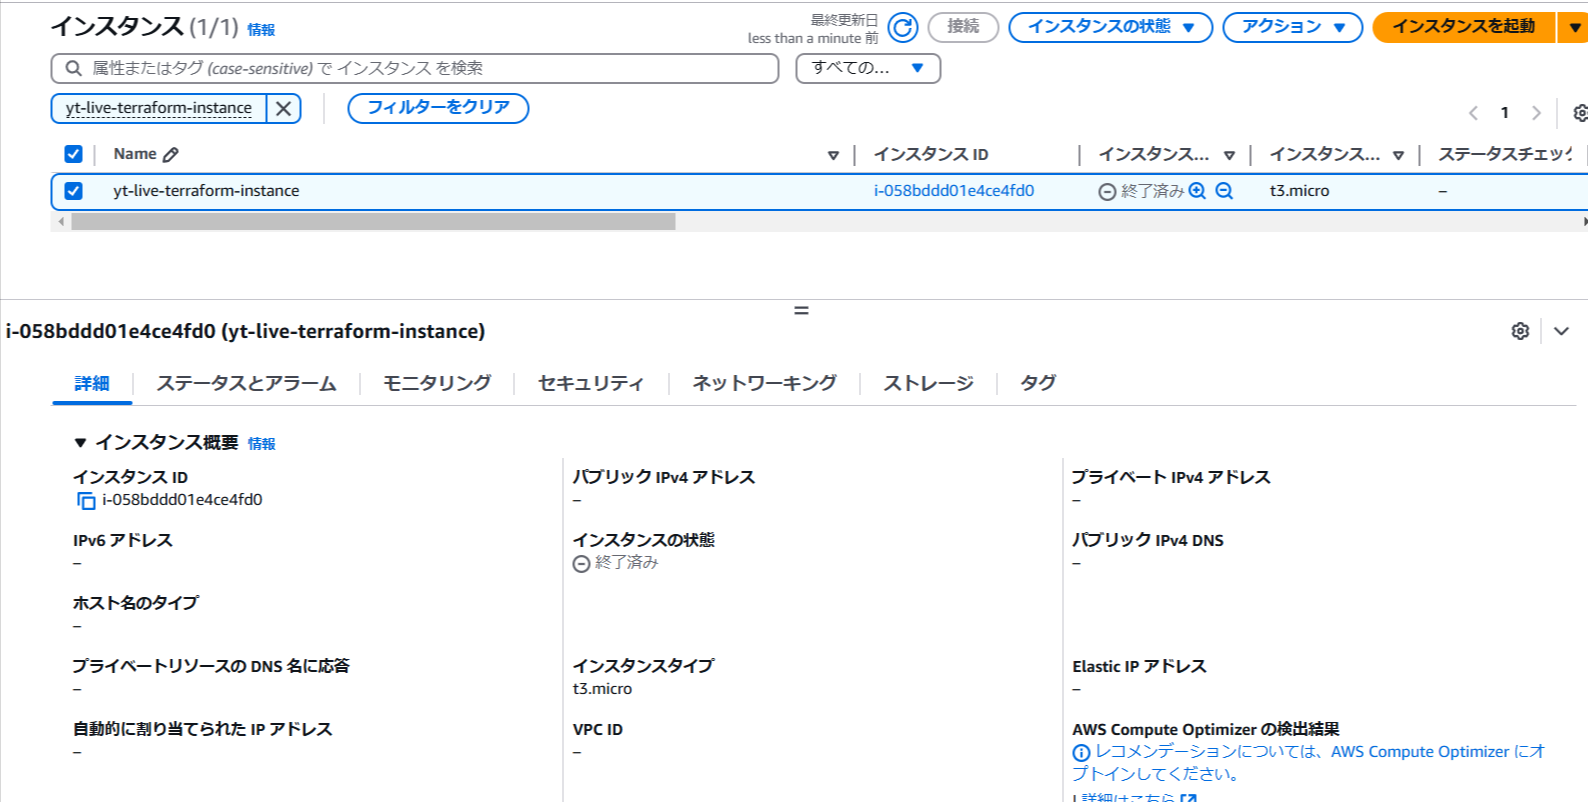Switch to the ネットワーキング tab

click(x=764, y=384)
